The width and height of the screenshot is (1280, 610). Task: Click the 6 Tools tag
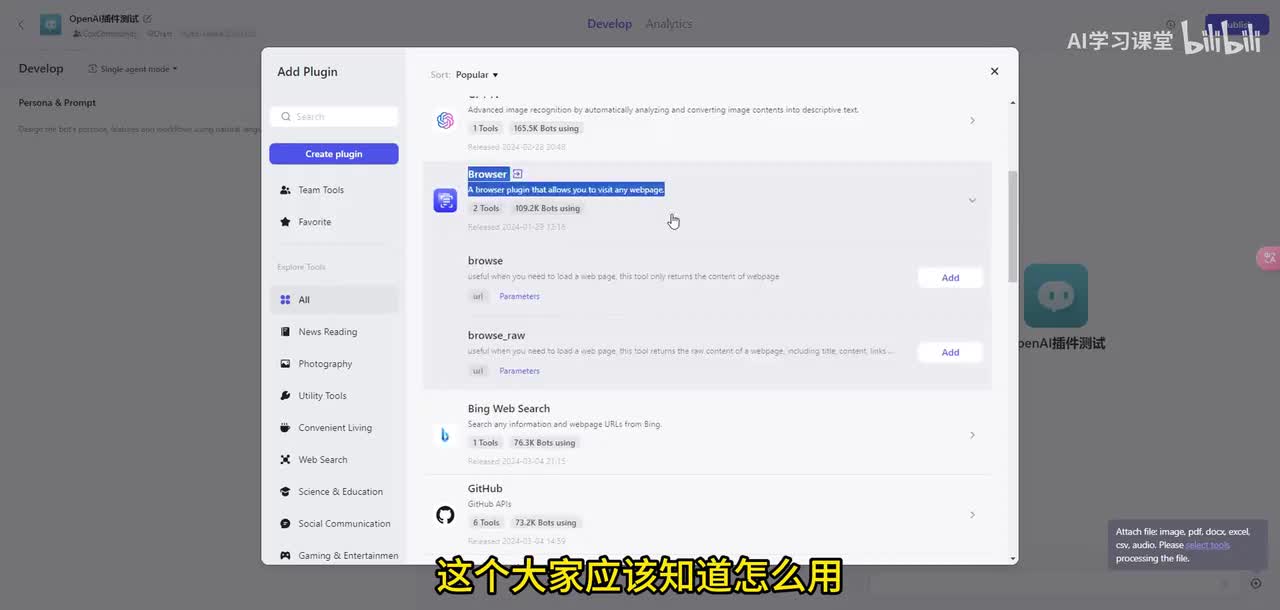486,522
